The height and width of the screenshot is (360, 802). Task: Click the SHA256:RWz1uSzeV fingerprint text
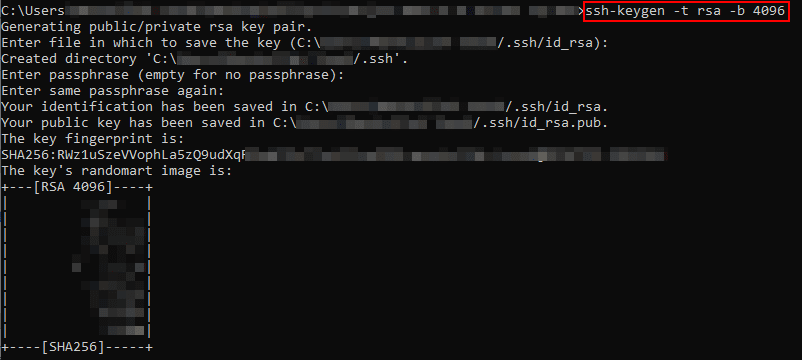[x=124, y=155]
